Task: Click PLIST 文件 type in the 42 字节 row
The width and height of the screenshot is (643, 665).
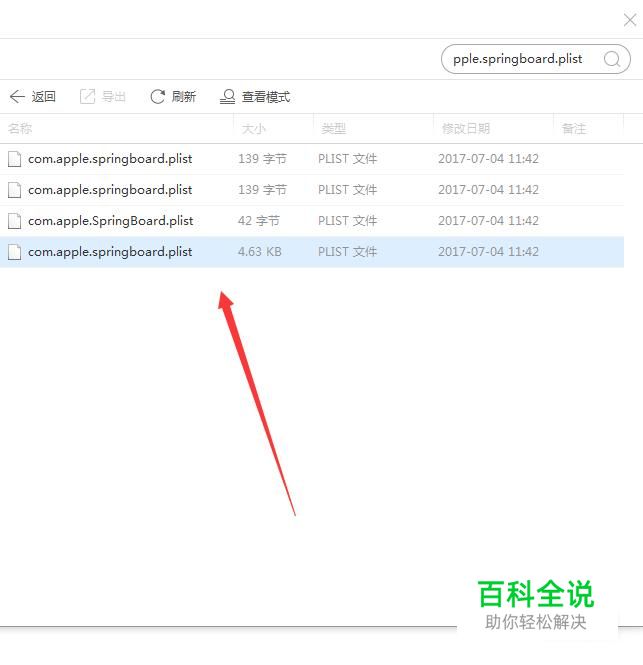Action: pyautogui.click(x=347, y=221)
